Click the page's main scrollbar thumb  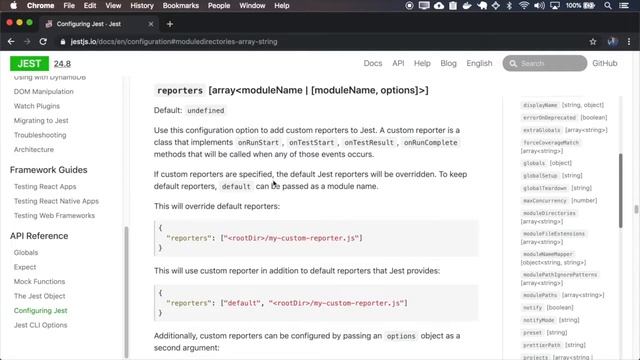(x=636, y=209)
